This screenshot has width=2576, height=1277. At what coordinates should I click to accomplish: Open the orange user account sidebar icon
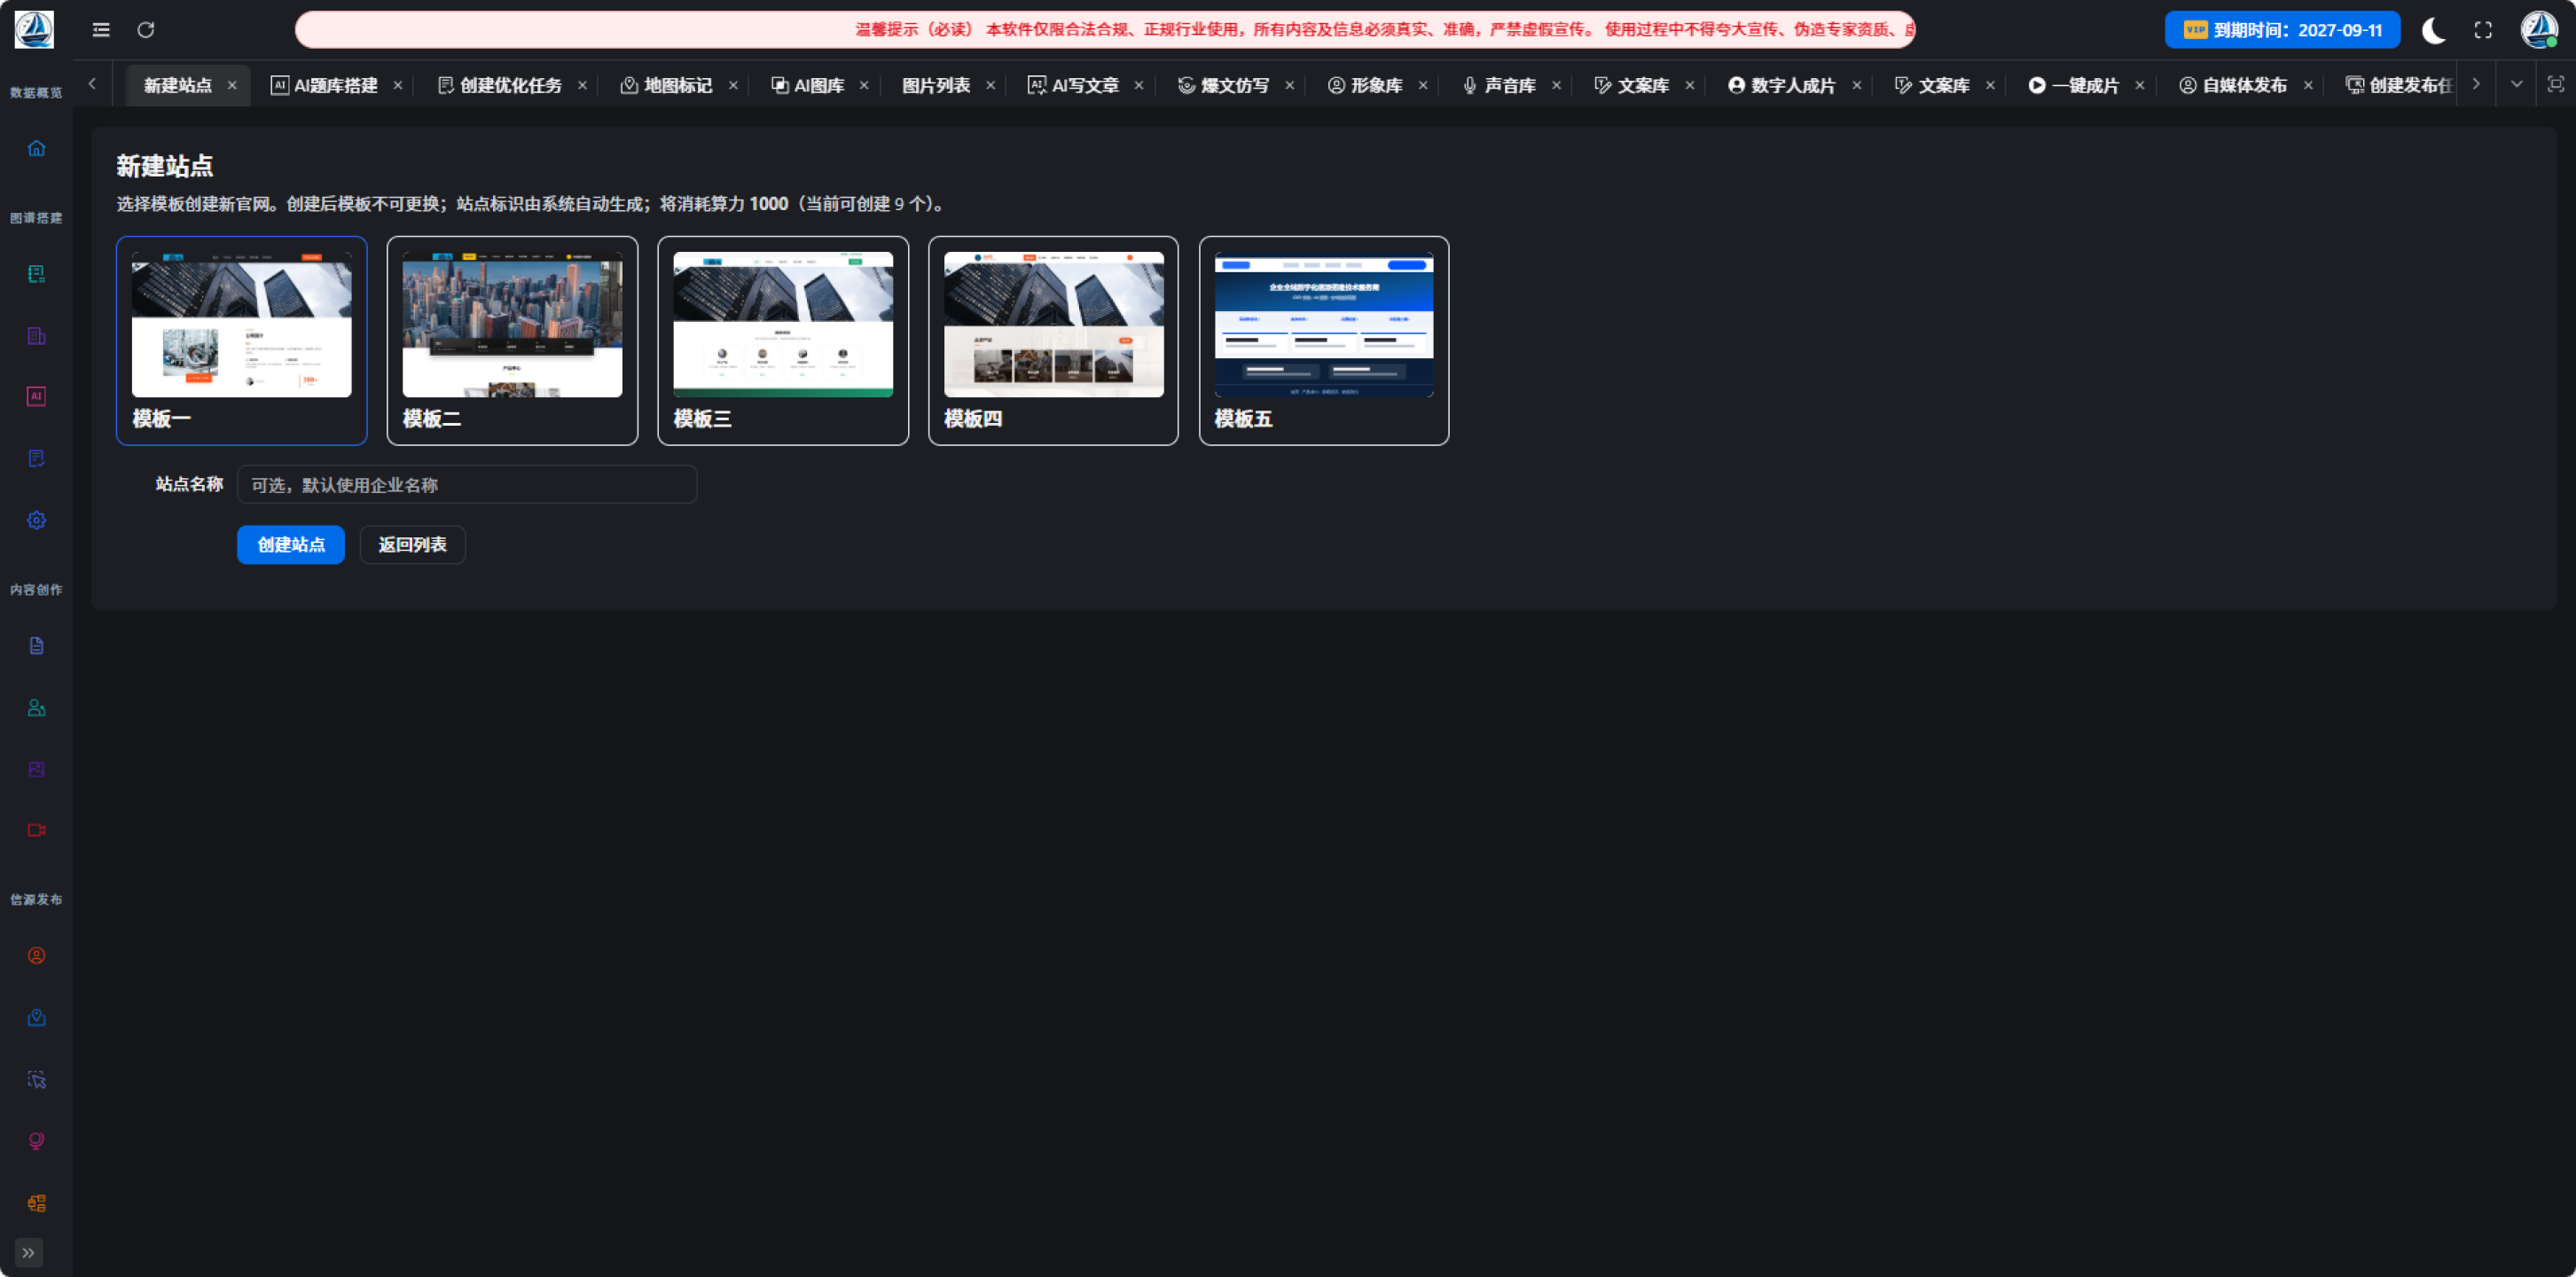[36, 956]
